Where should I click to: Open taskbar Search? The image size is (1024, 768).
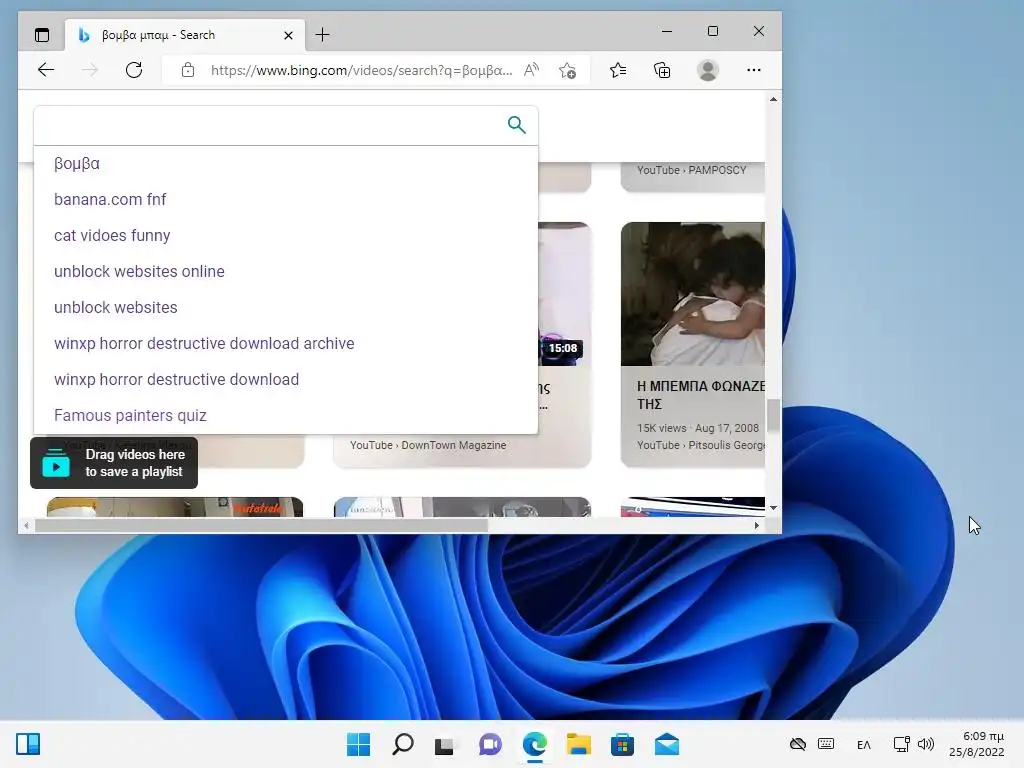pos(402,744)
